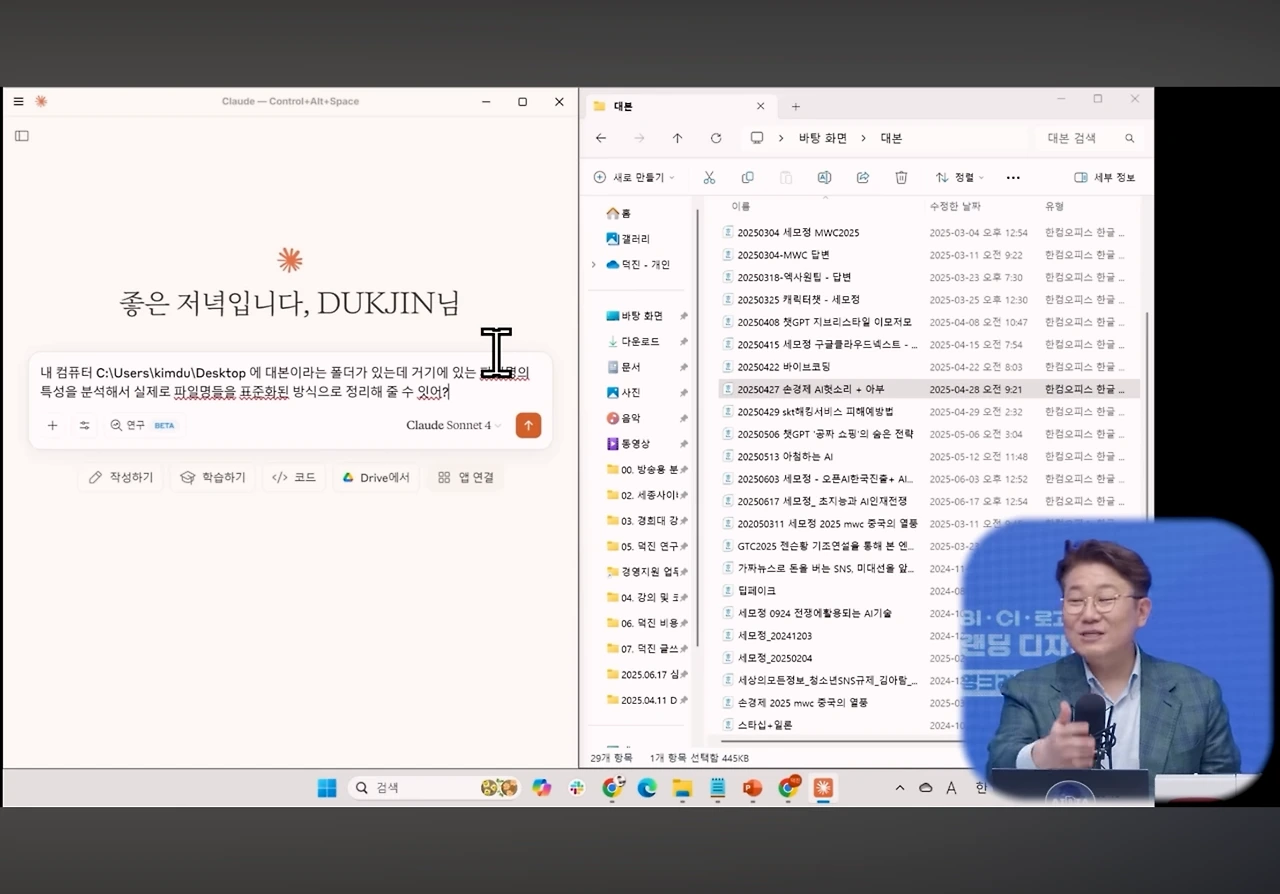Open the 새로 만들기 dropdown
The image size is (1280, 894).
pyautogui.click(x=634, y=177)
